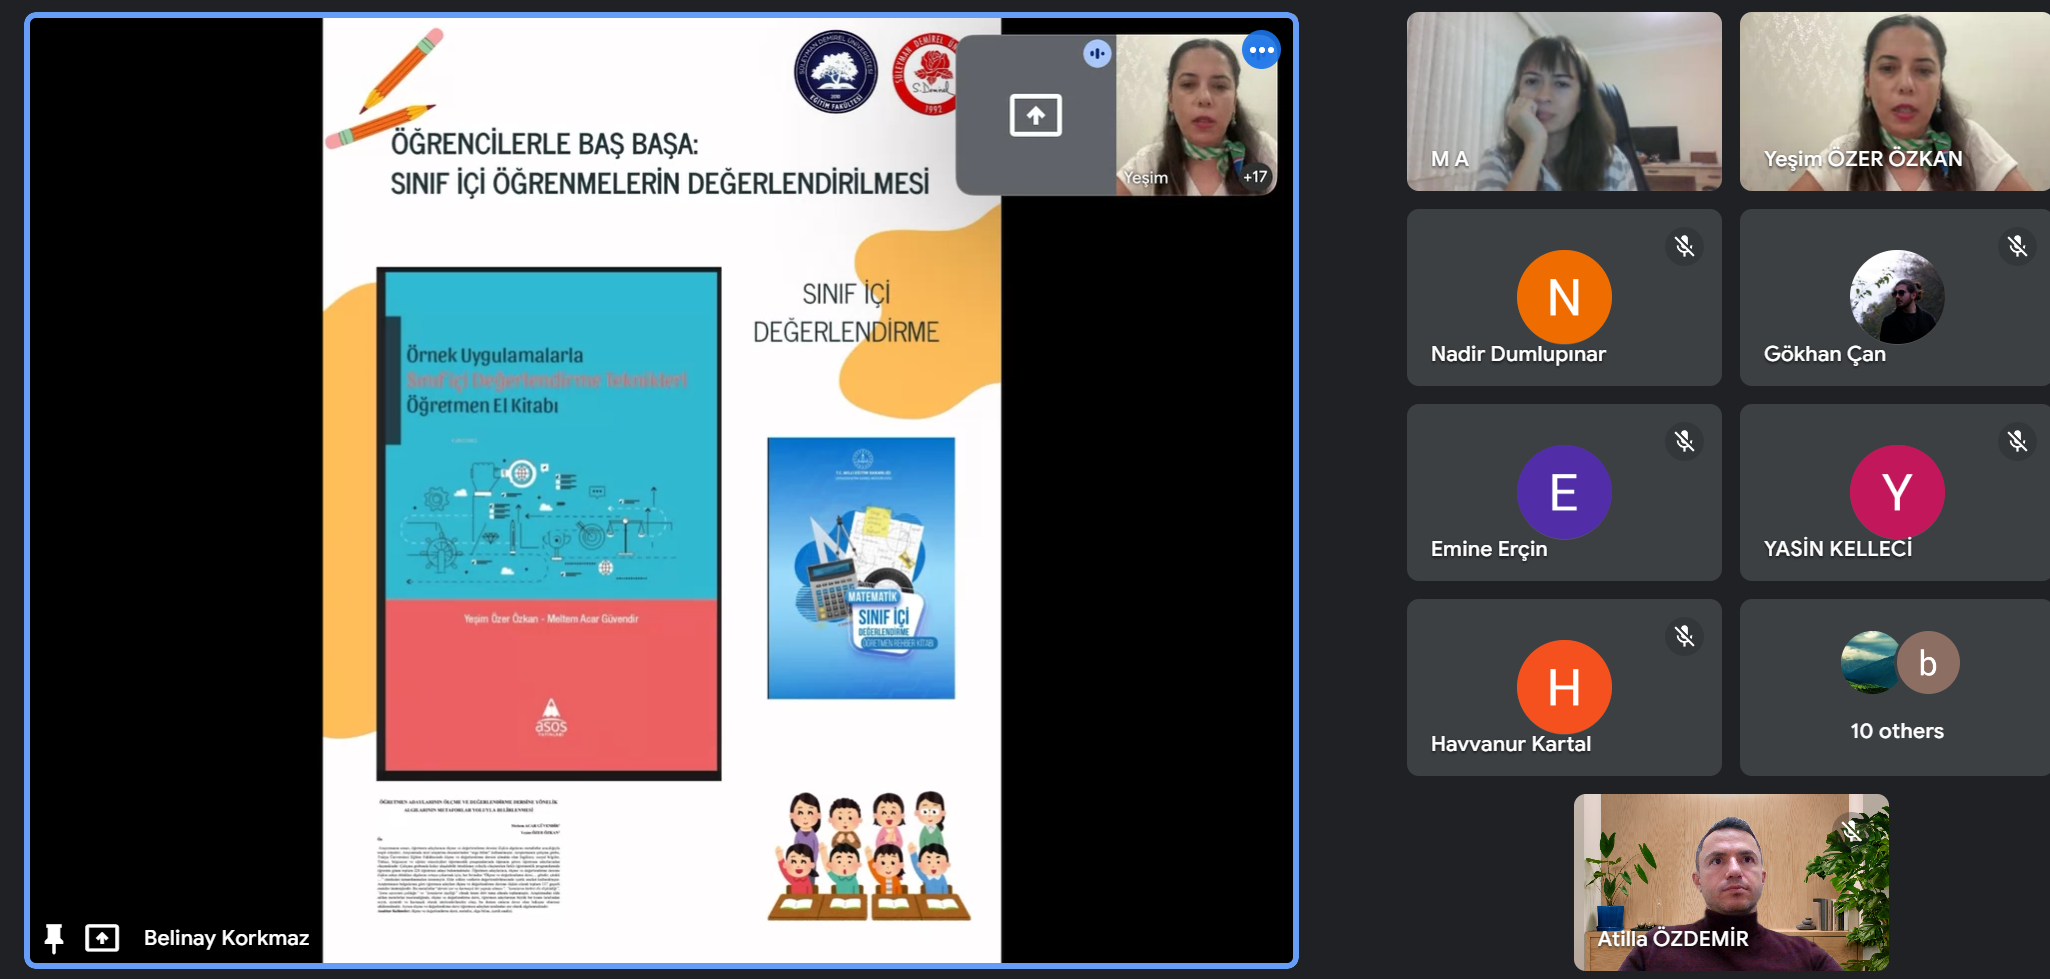Click the muted mic icon on Nadir Dumlupınar's tile

pyautogui.click(x=1684, y=246)
